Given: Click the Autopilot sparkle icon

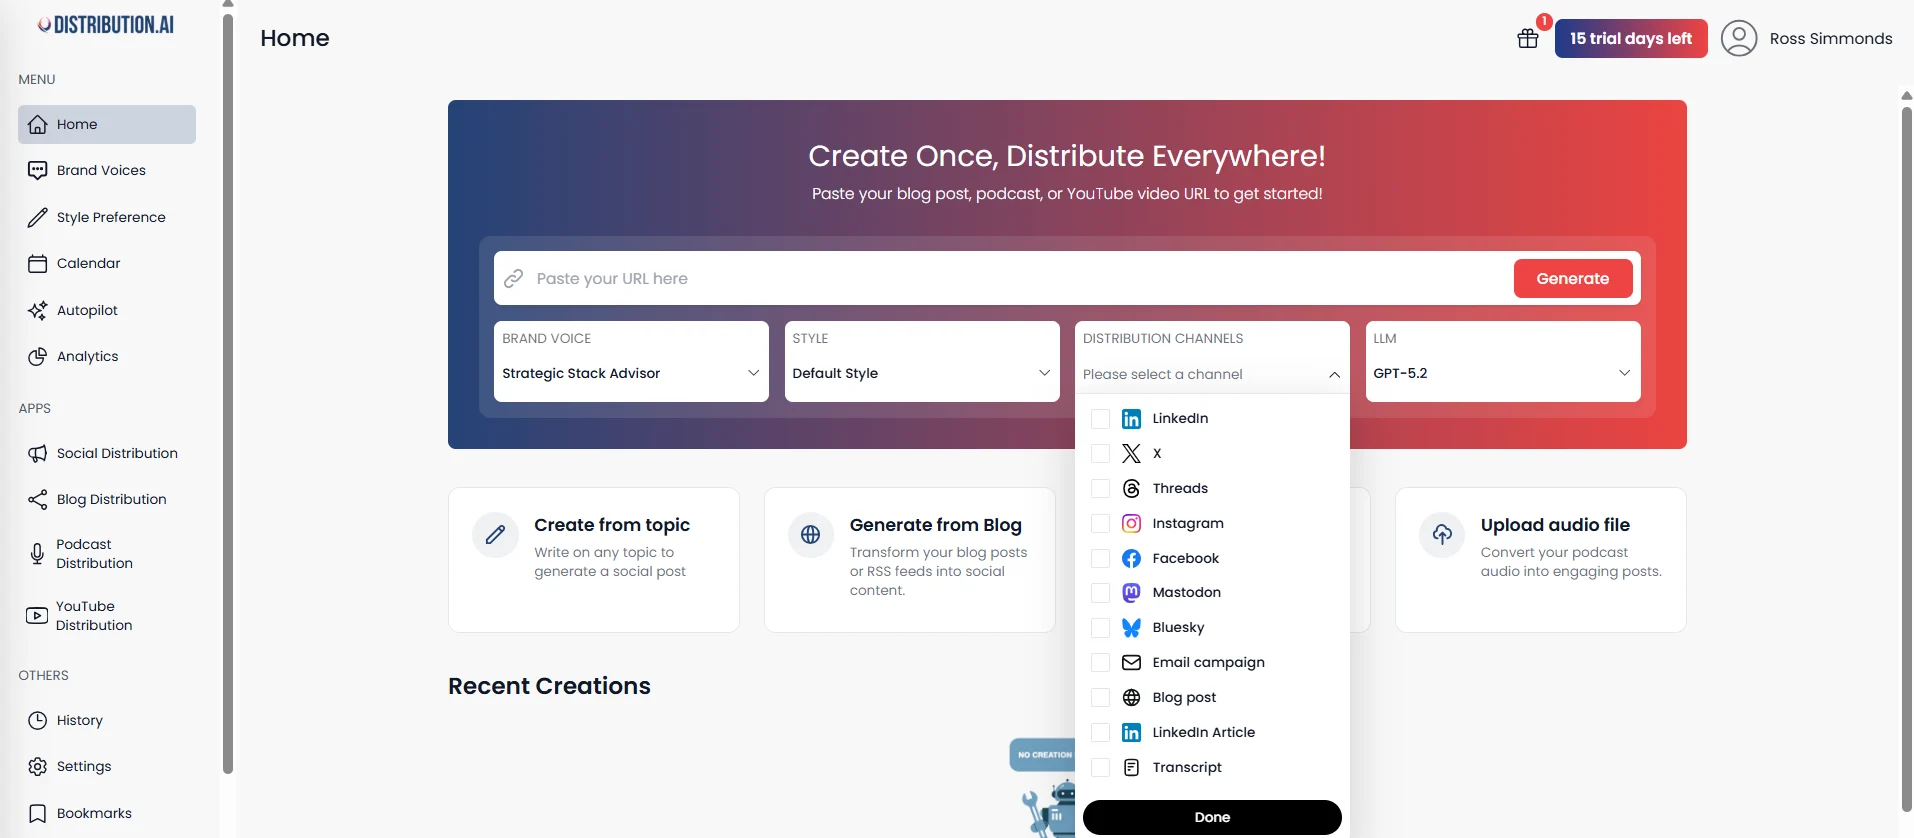Looking at the screenshot, I should tap(38, 311).
